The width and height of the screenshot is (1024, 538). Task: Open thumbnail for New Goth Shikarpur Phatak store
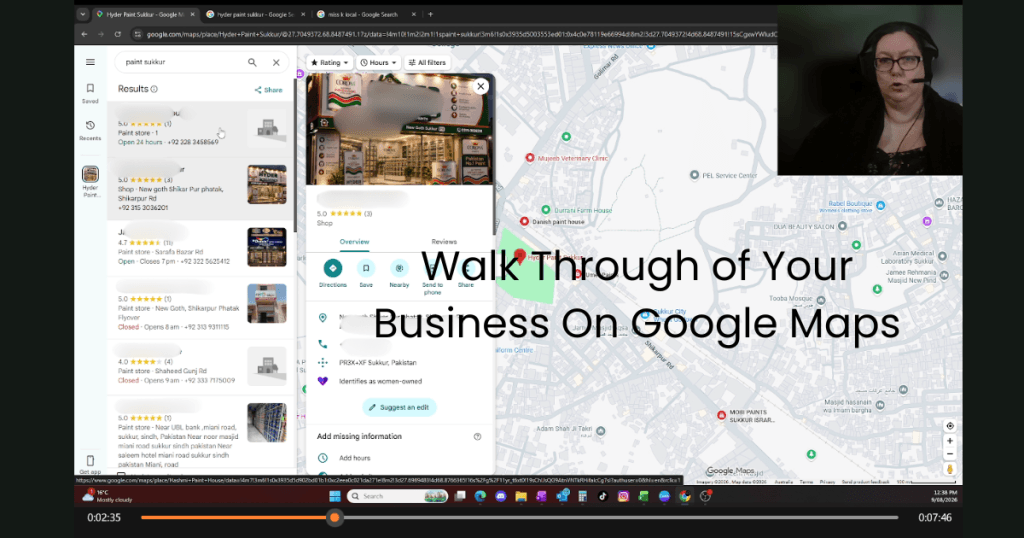(266, 303)
